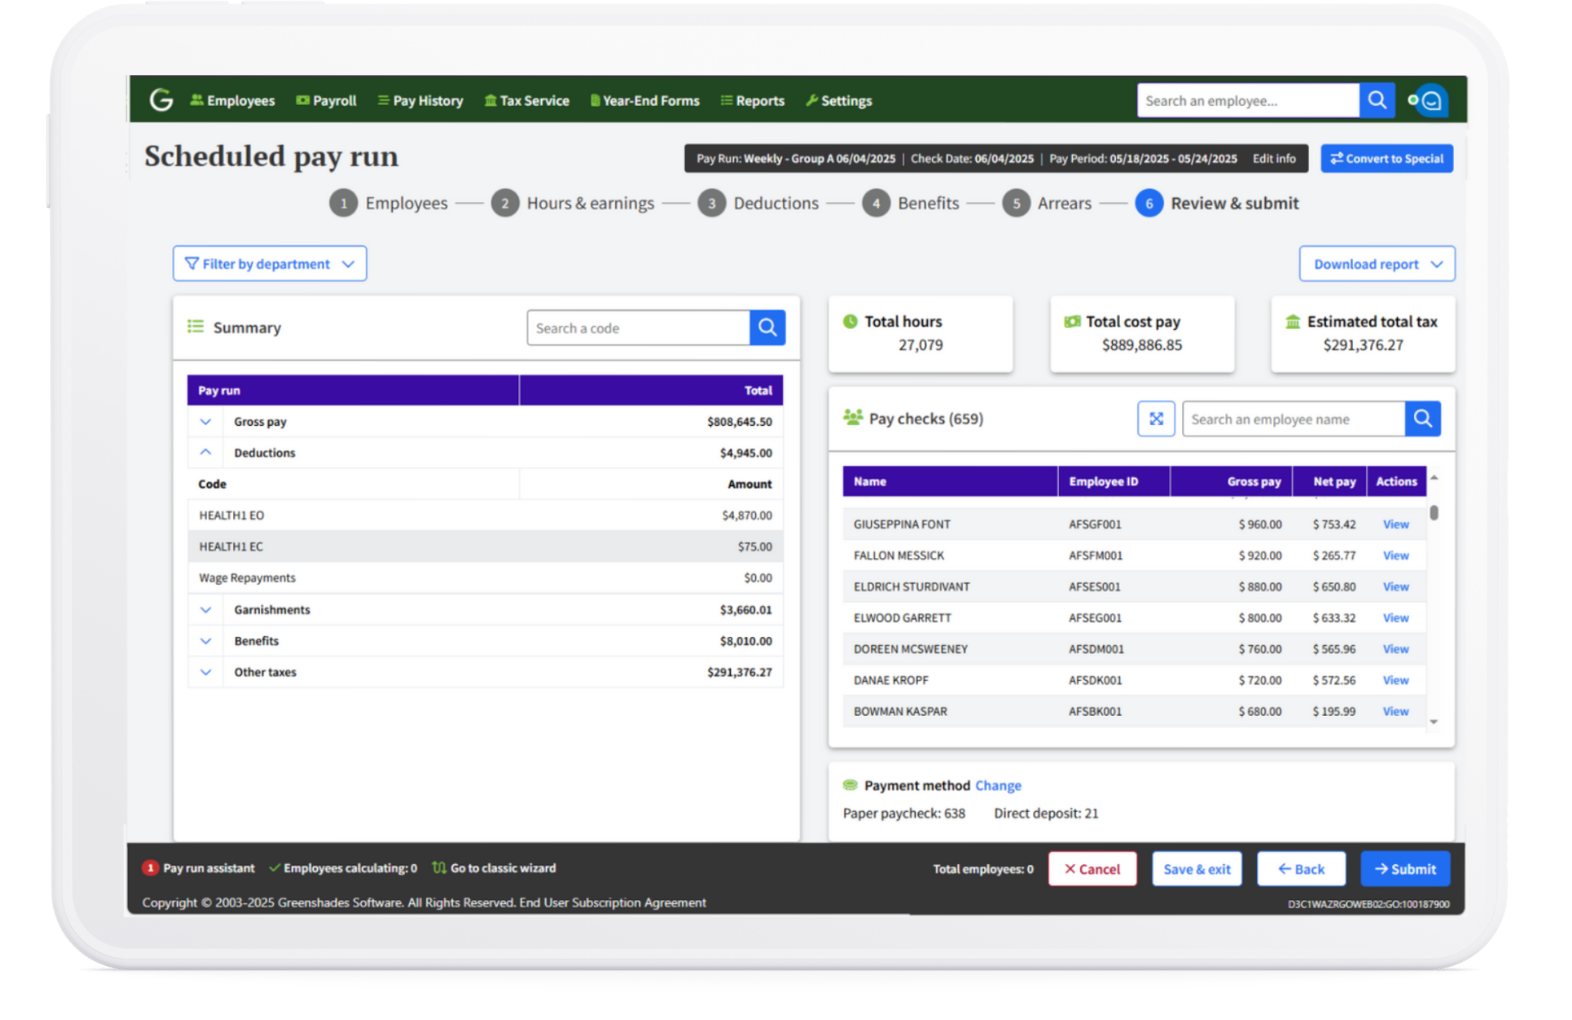Expand the Garnishments row
1572x1020 pixels.
pyautogui.click(x=206, y=610)
